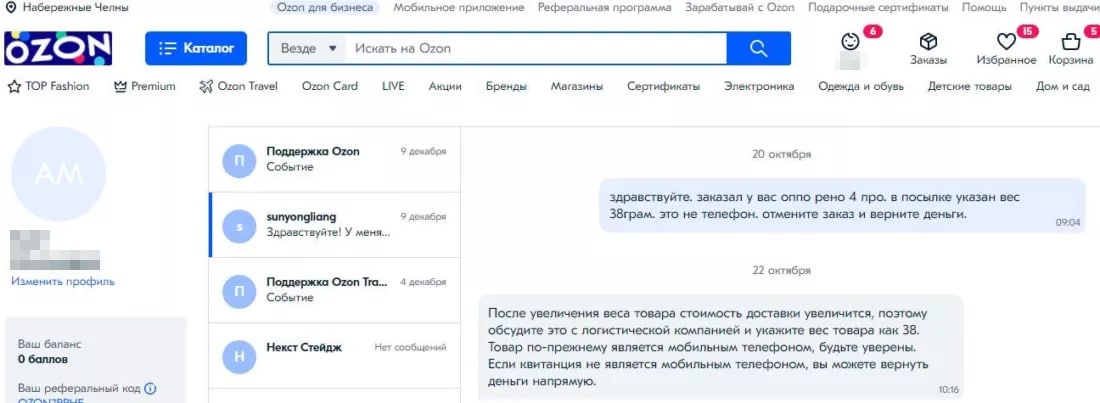This screenshot has height=403, width=1100.
Task: Click the magnifier search button
Action: [x=758, y=48]
